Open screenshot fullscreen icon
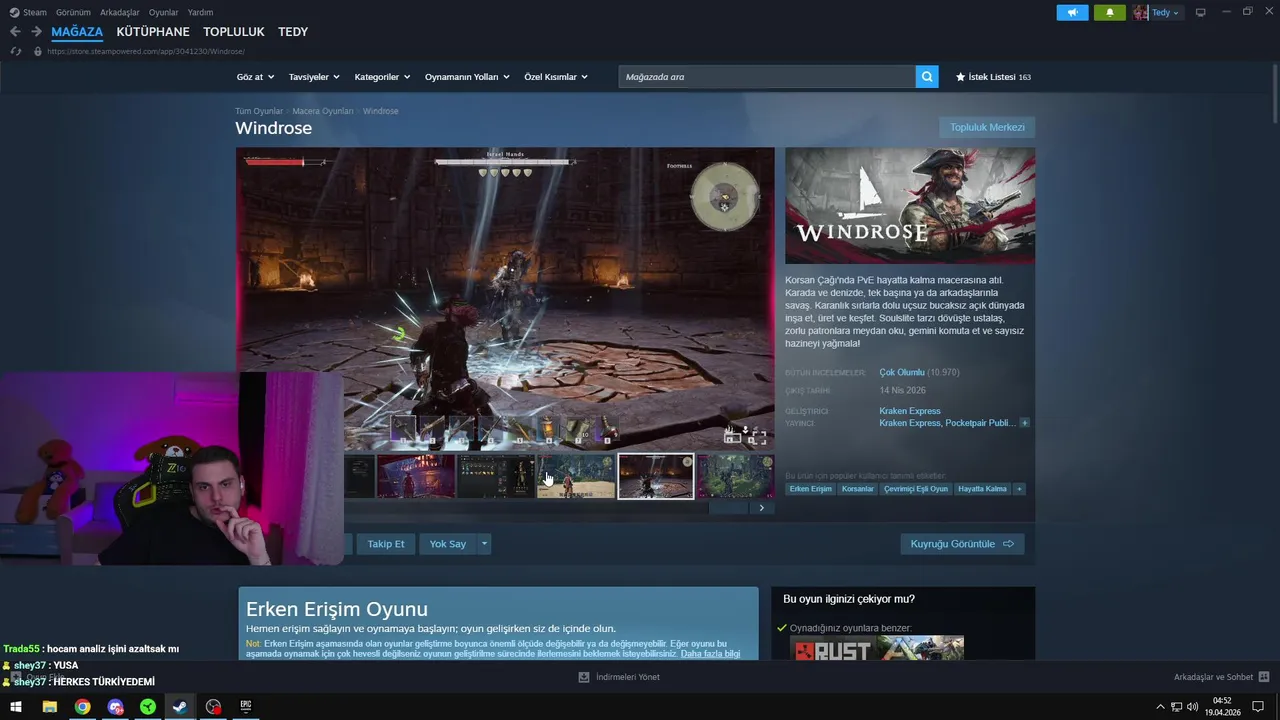This screenshot has height=720, width=1280. pos(758,436)
